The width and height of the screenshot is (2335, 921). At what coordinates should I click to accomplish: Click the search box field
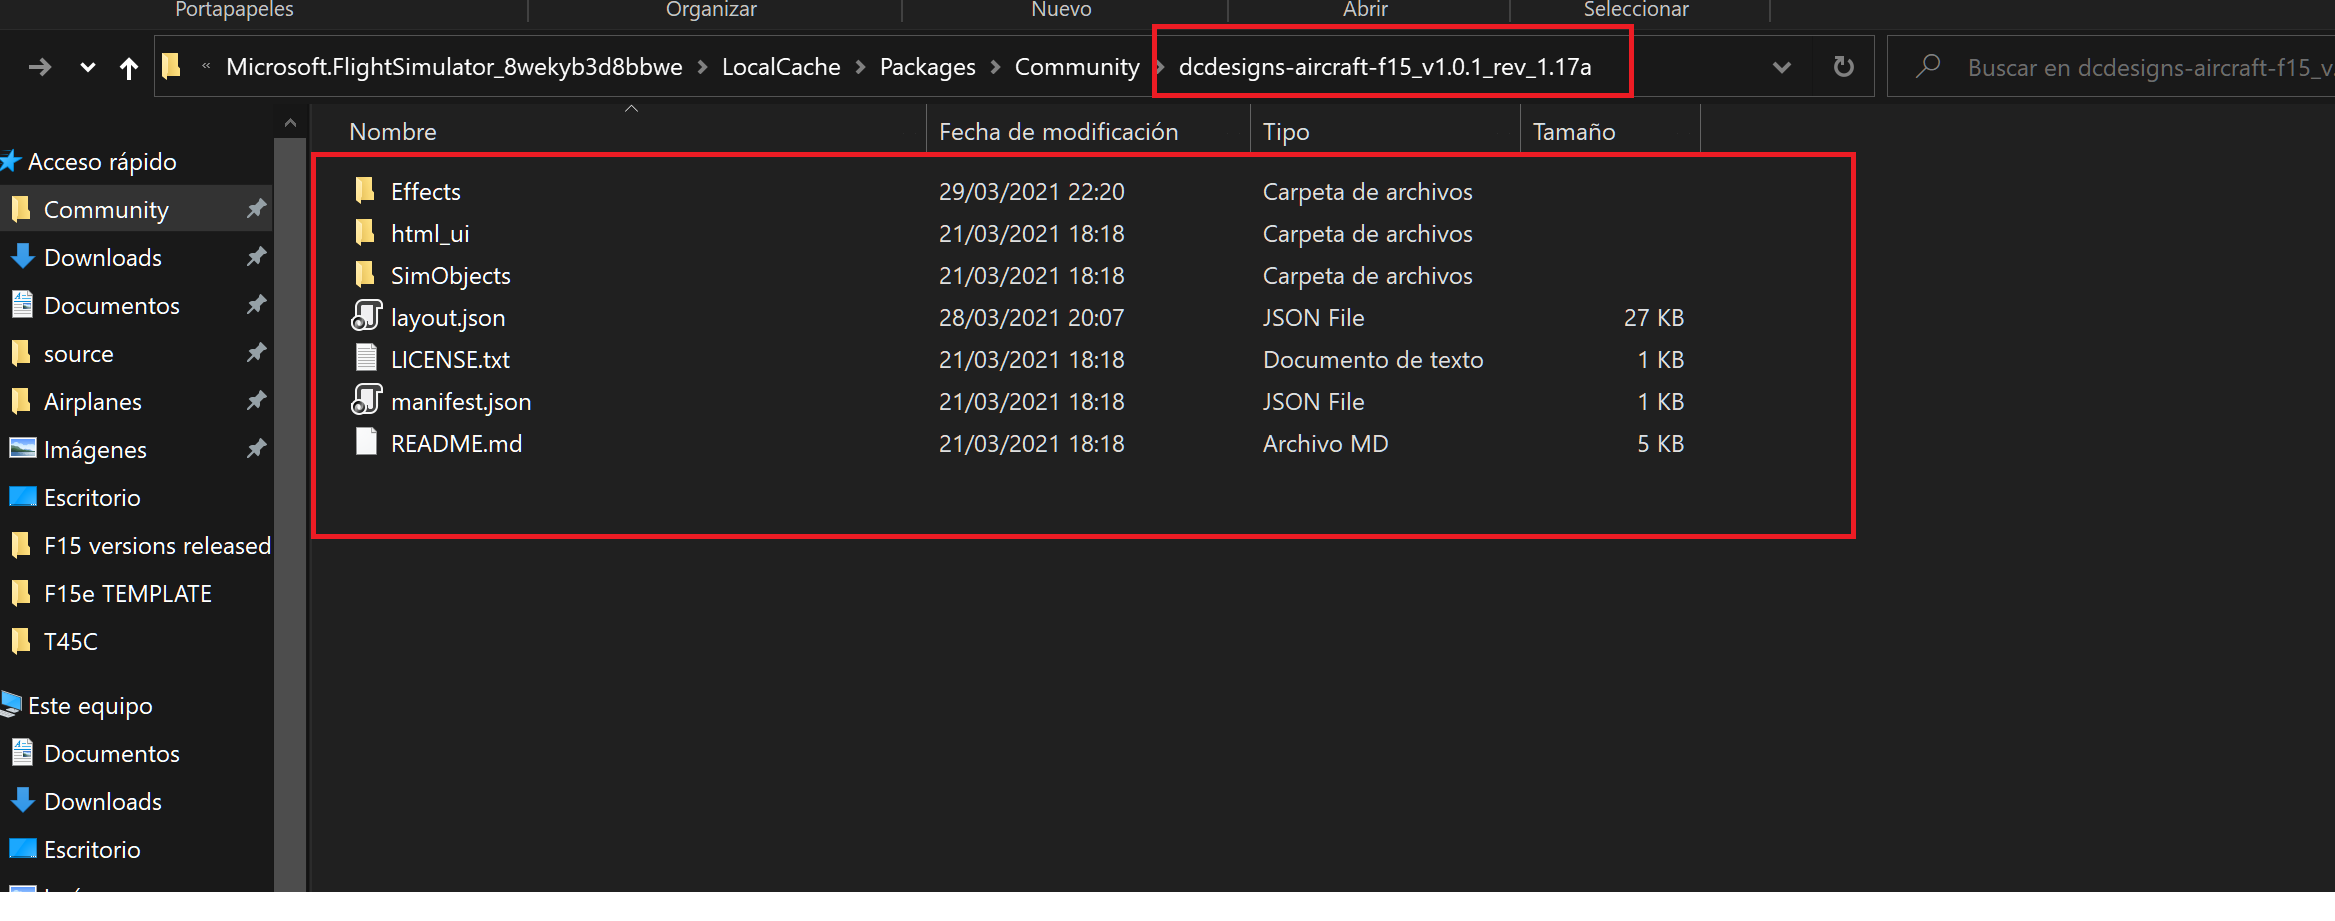point(2110,67)
